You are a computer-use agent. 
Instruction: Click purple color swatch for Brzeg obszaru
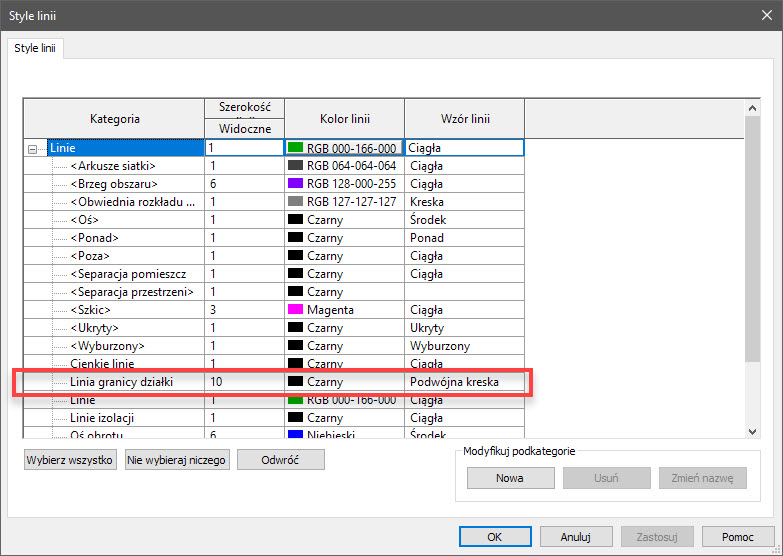pyautogui.click(x=295, y=184)
